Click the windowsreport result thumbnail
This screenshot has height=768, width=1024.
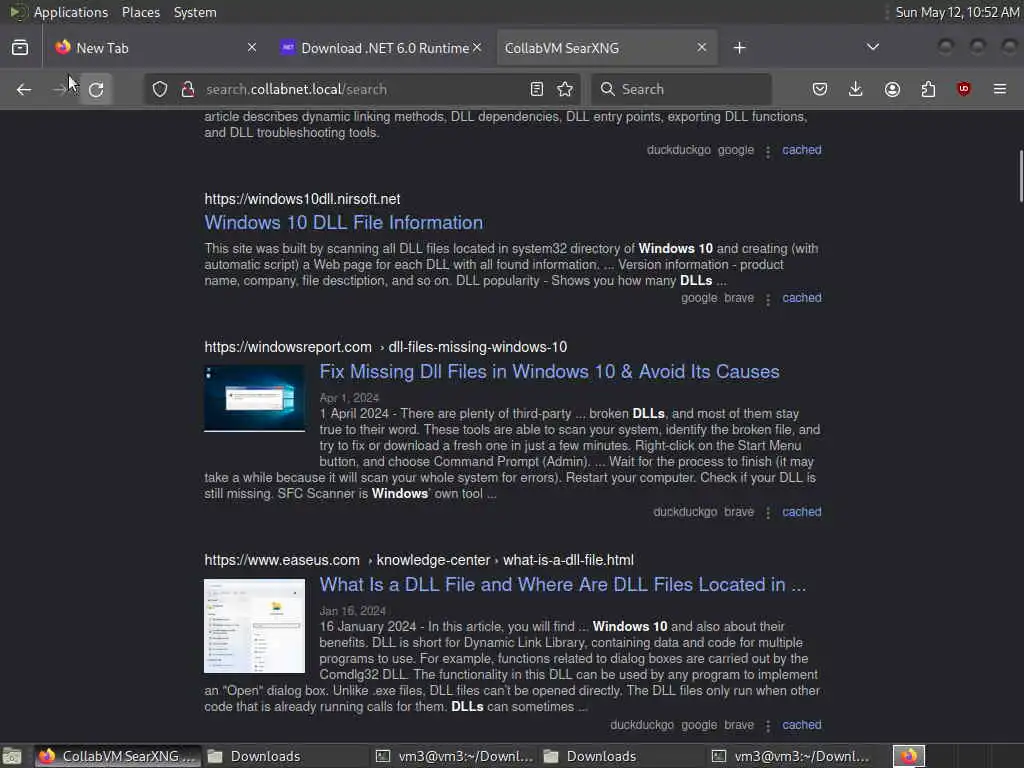click(x=255, y=398)
